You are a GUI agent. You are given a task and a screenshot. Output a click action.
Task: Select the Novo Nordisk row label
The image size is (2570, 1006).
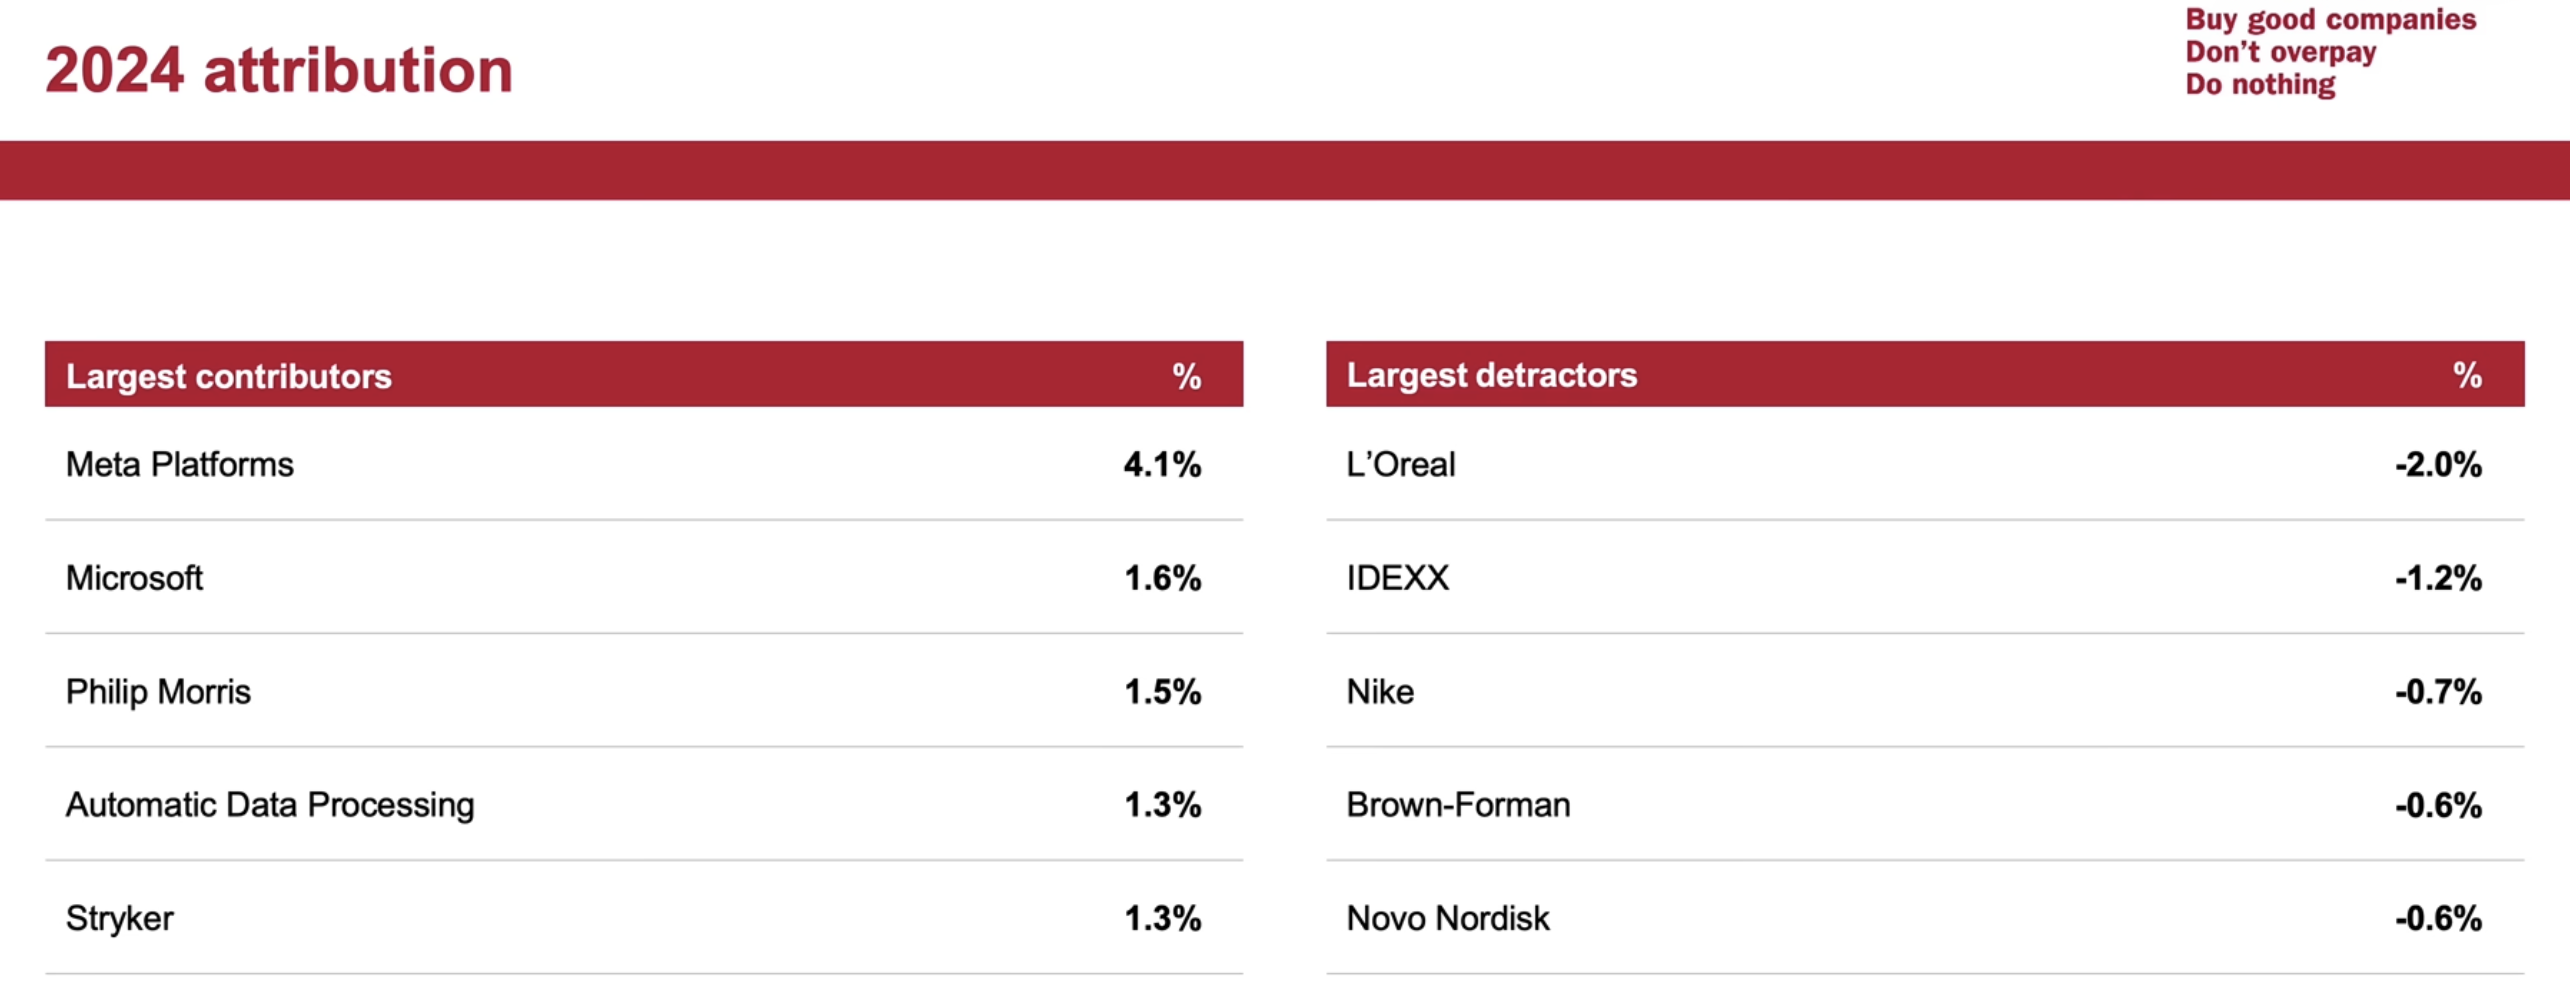coord(1448,918)
